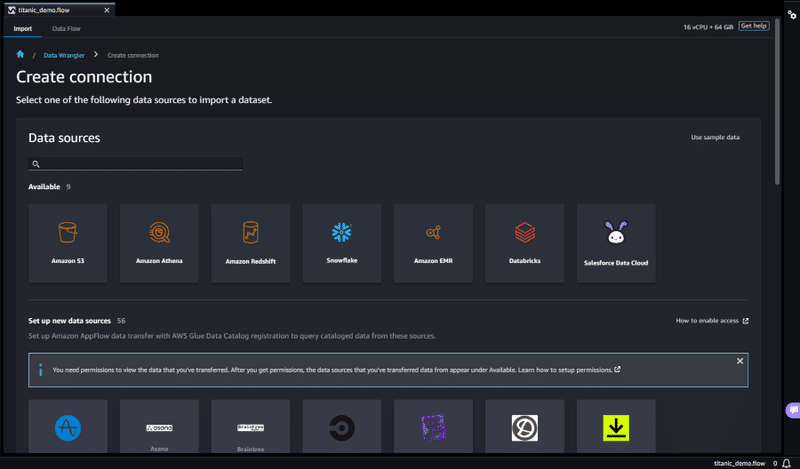
Task: Click the Get help button
Action: [x=754, y=26]
